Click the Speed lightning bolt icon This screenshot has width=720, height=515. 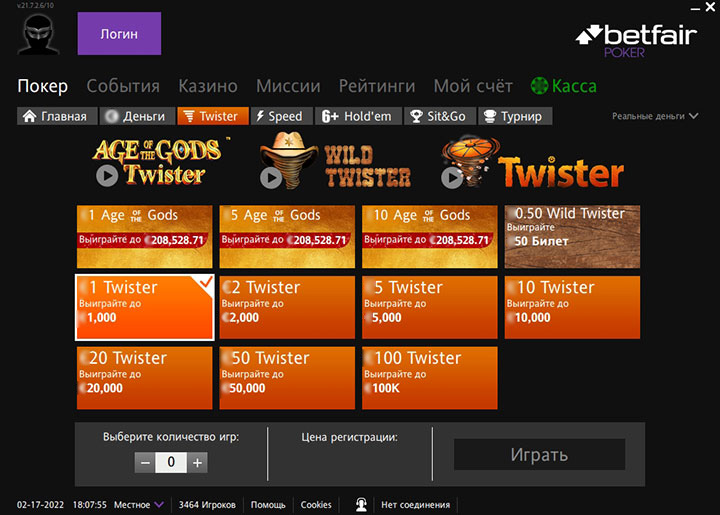[x=260, y=116]
